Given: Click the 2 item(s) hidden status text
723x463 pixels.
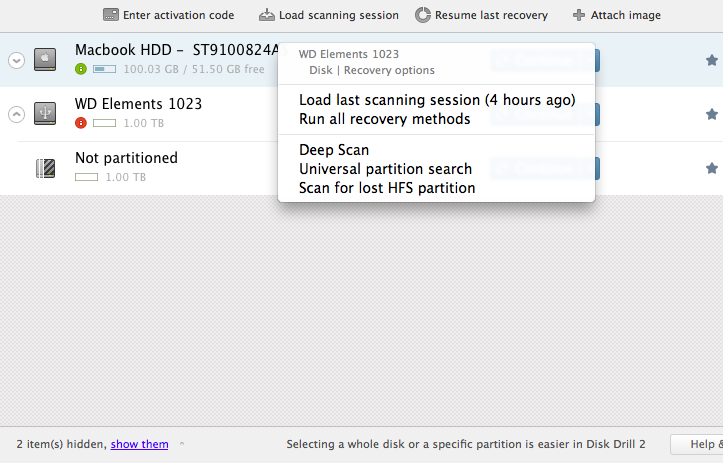Looking at the screenshot, I should [x=61, y=444].
